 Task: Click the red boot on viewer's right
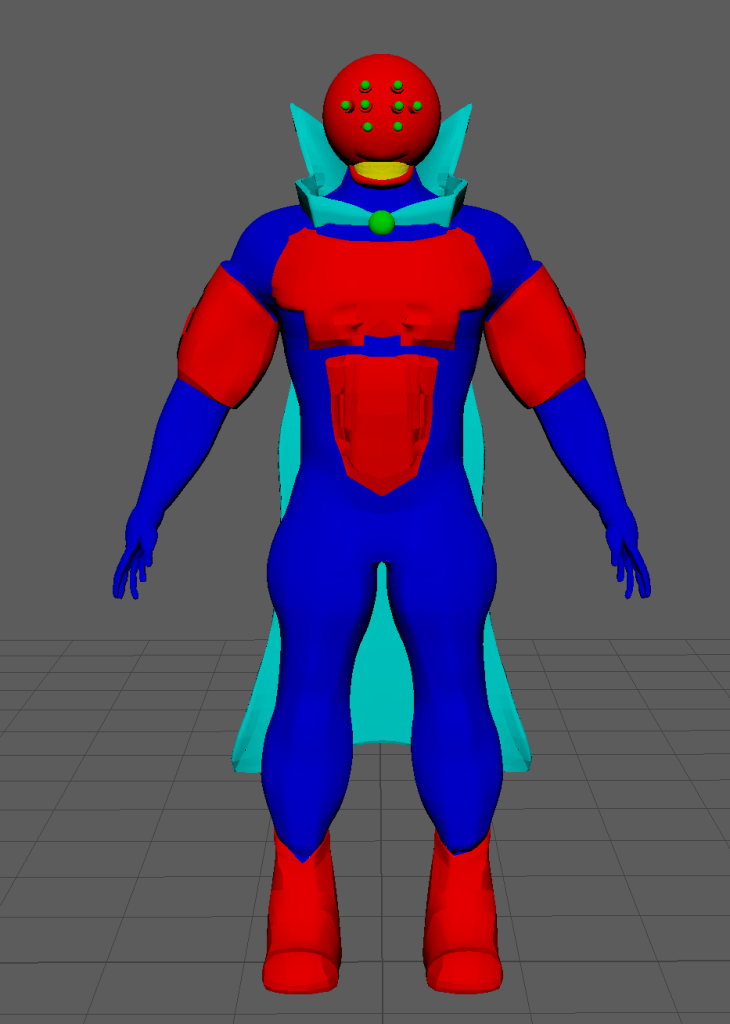click(461, 920)
